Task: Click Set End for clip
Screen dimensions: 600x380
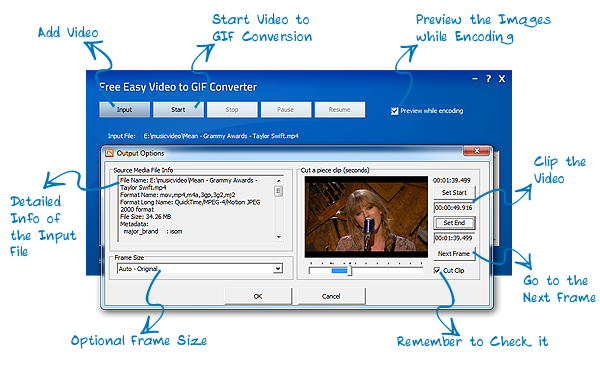Action: click(454, 223)
